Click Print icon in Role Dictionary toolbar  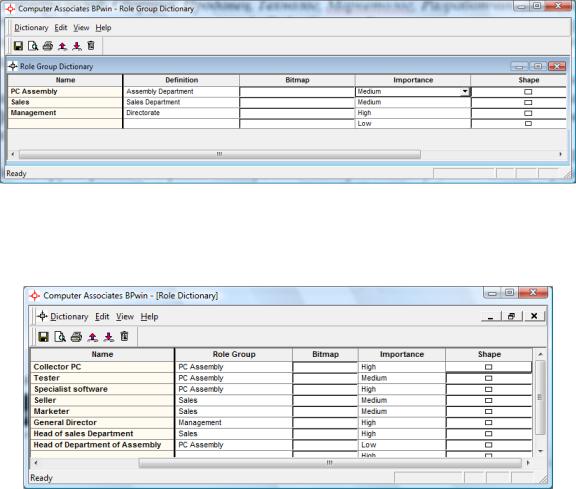(76, 337)
